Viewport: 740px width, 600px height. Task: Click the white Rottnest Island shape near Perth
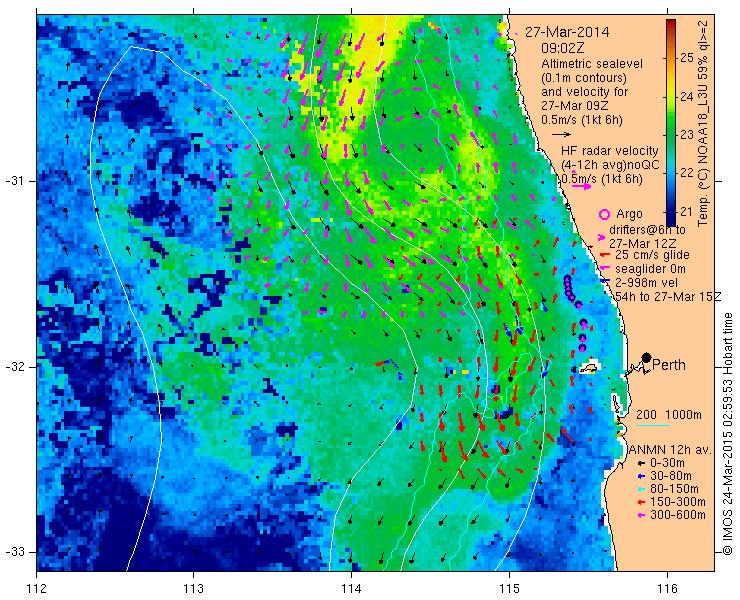click(588, 367)
